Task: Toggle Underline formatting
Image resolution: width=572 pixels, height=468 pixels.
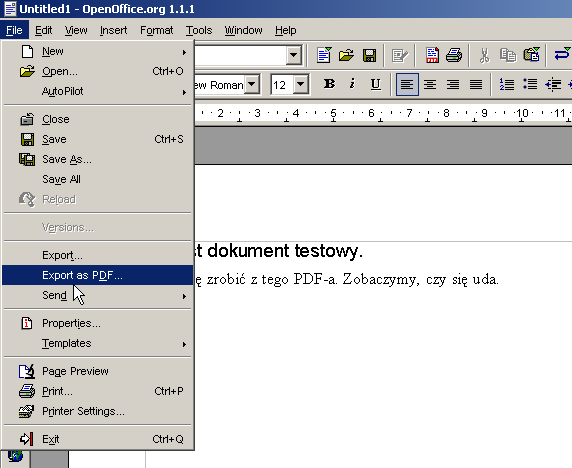Action: [375, 84]
